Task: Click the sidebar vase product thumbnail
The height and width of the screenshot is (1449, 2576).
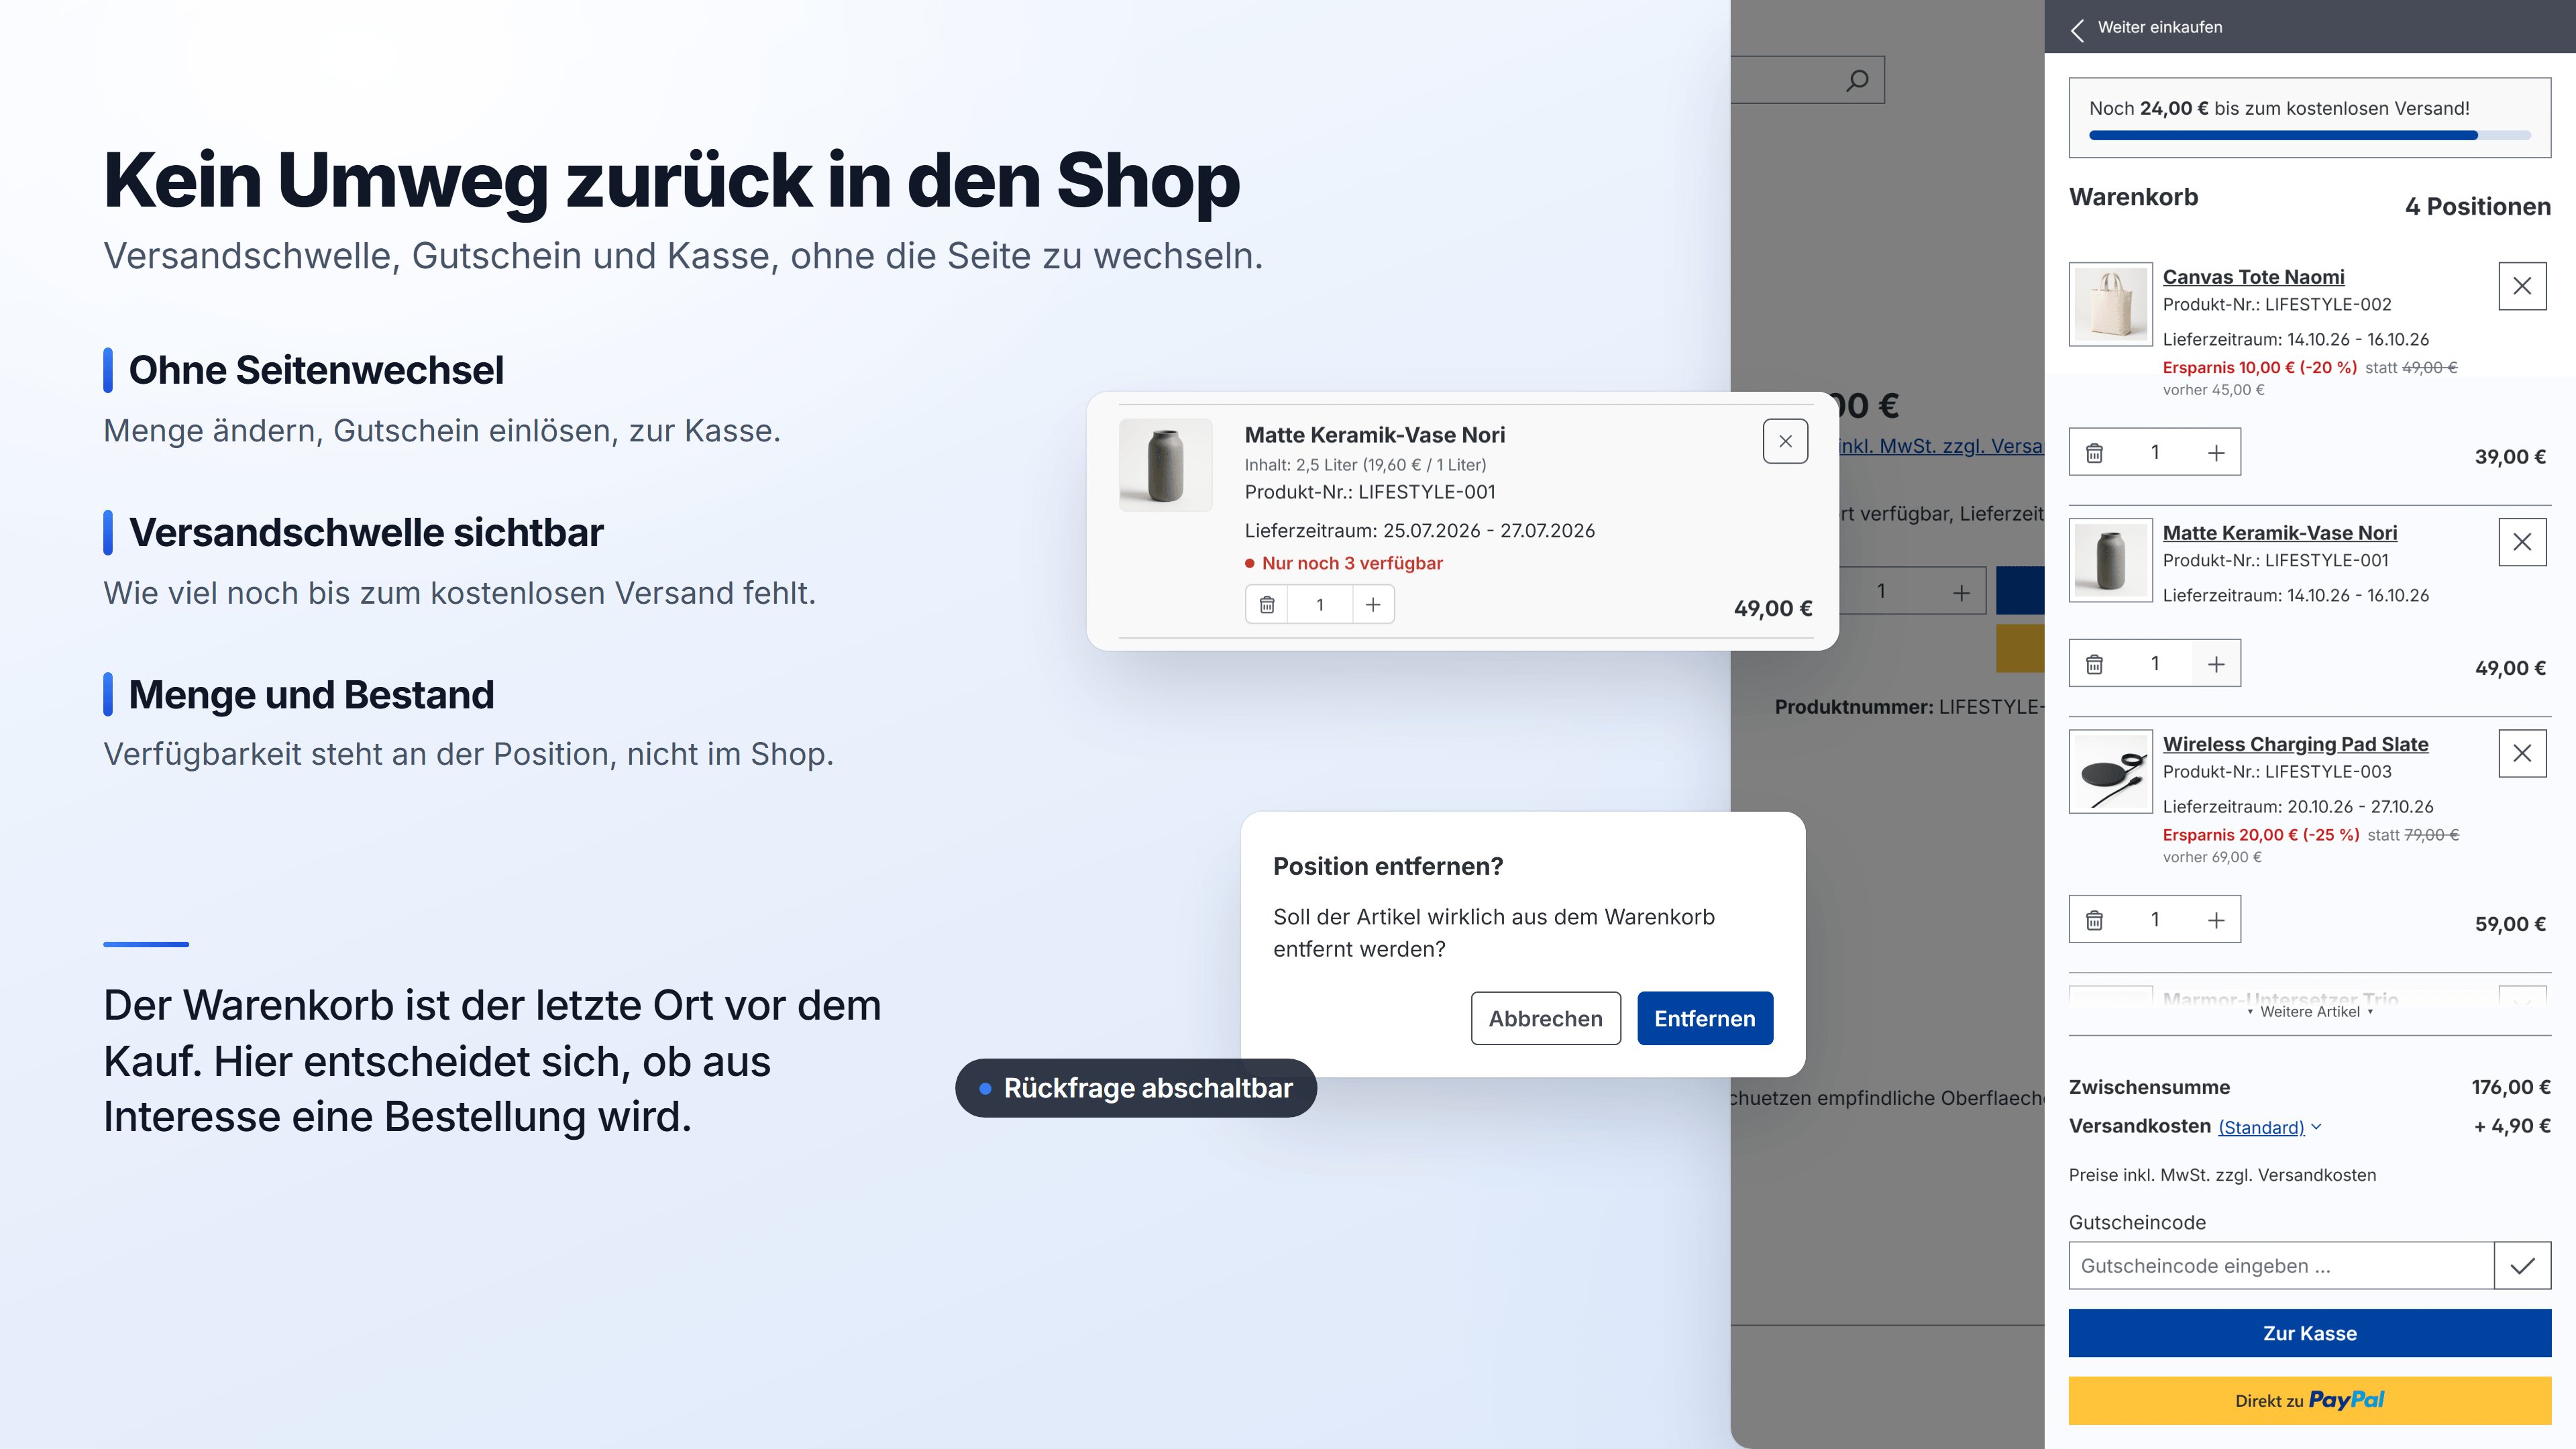Action: click(x=2111, y=560)
